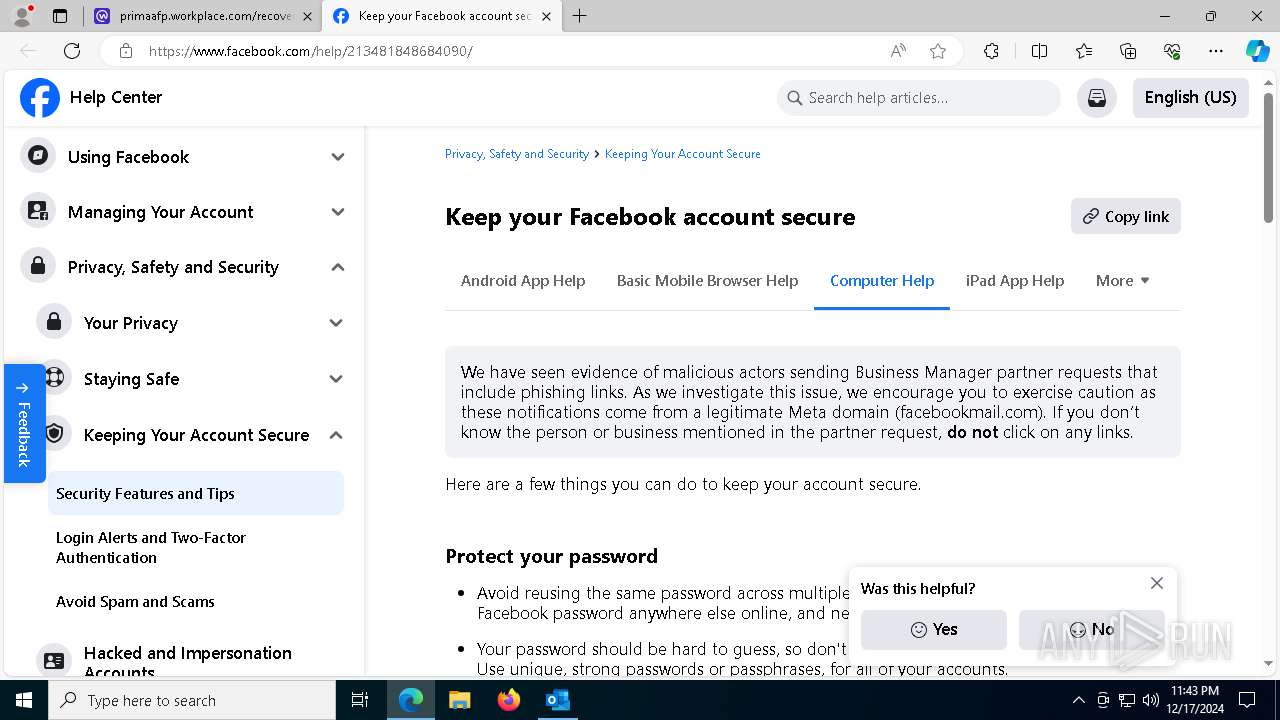Click the Facebook logo in Help Center
The image size is (1280, 720).
pyautogui.click(x=40, y=98)
